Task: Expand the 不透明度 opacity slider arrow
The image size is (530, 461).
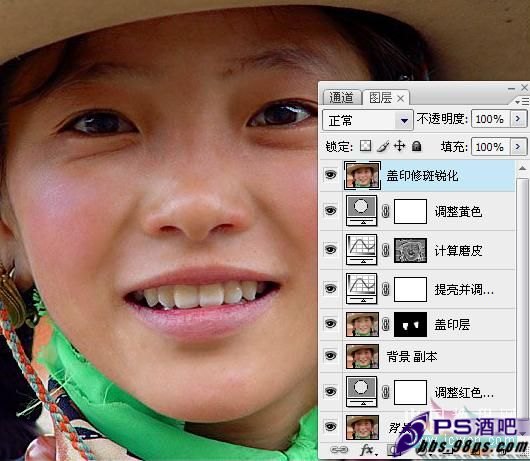Action: point(518,119)
